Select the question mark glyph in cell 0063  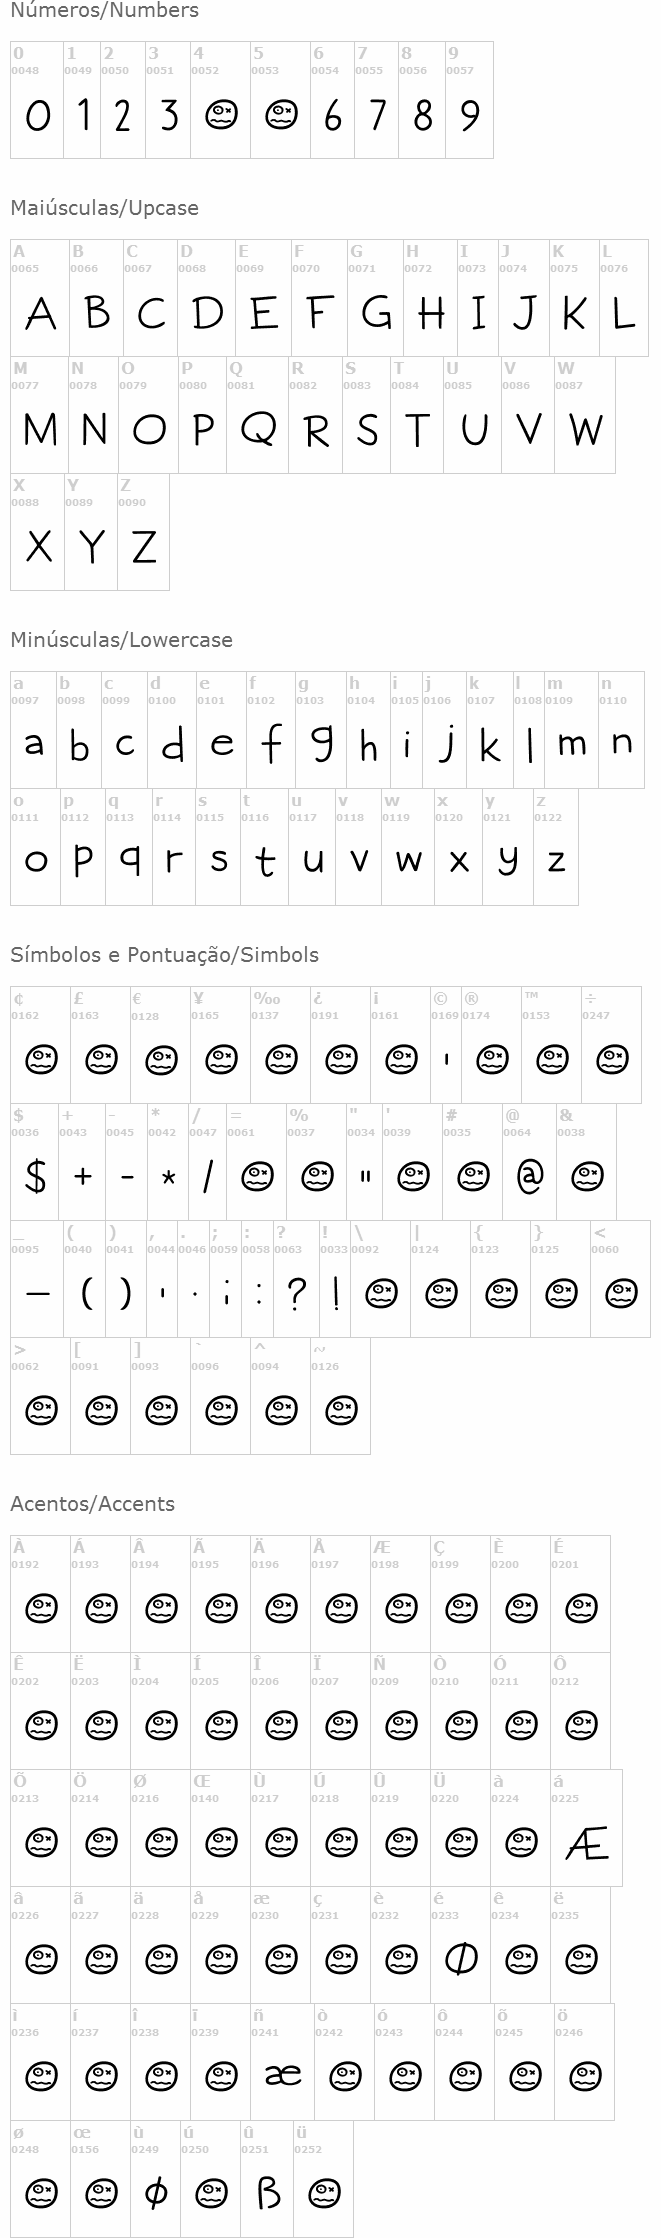[x=296, y=1294]
